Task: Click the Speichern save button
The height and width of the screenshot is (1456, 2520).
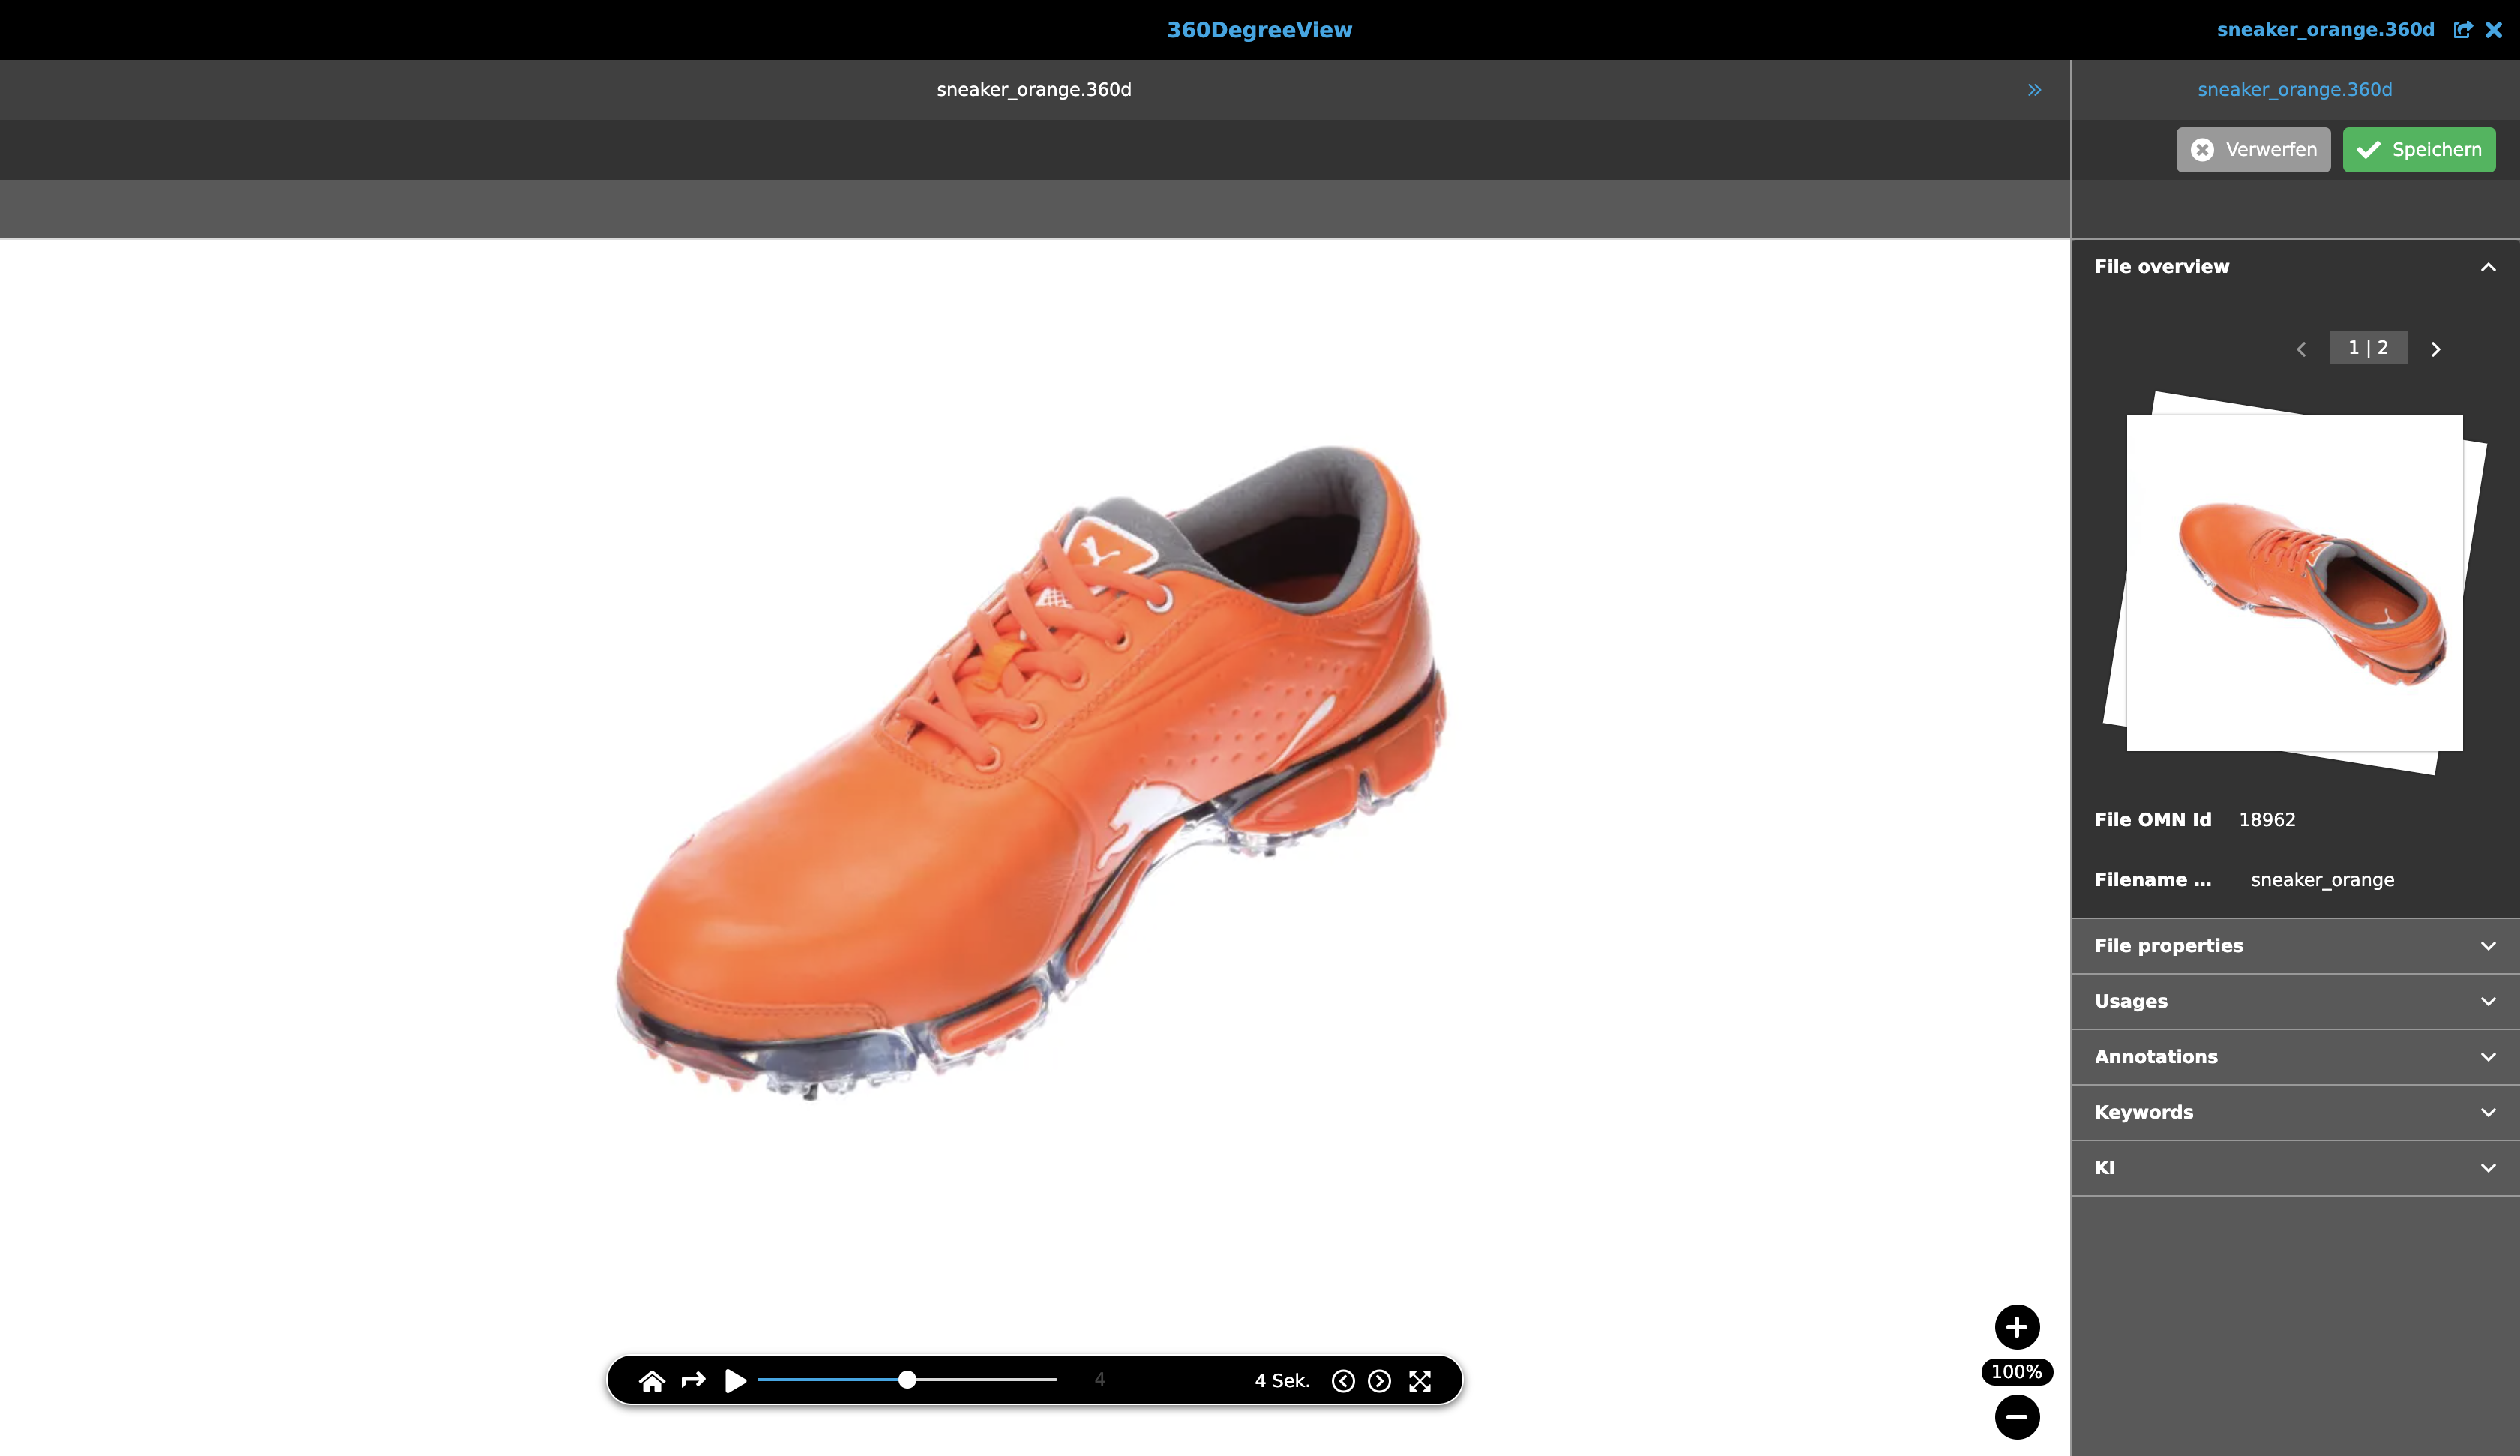Action: pos(2418,150)
